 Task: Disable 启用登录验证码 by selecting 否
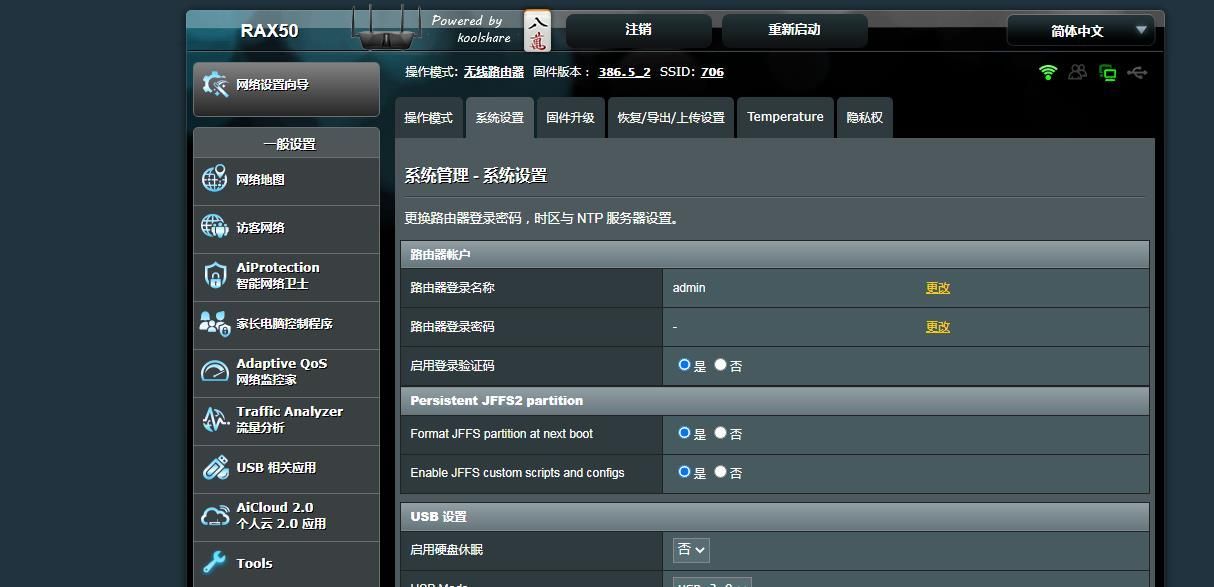[x=720, y=365]
